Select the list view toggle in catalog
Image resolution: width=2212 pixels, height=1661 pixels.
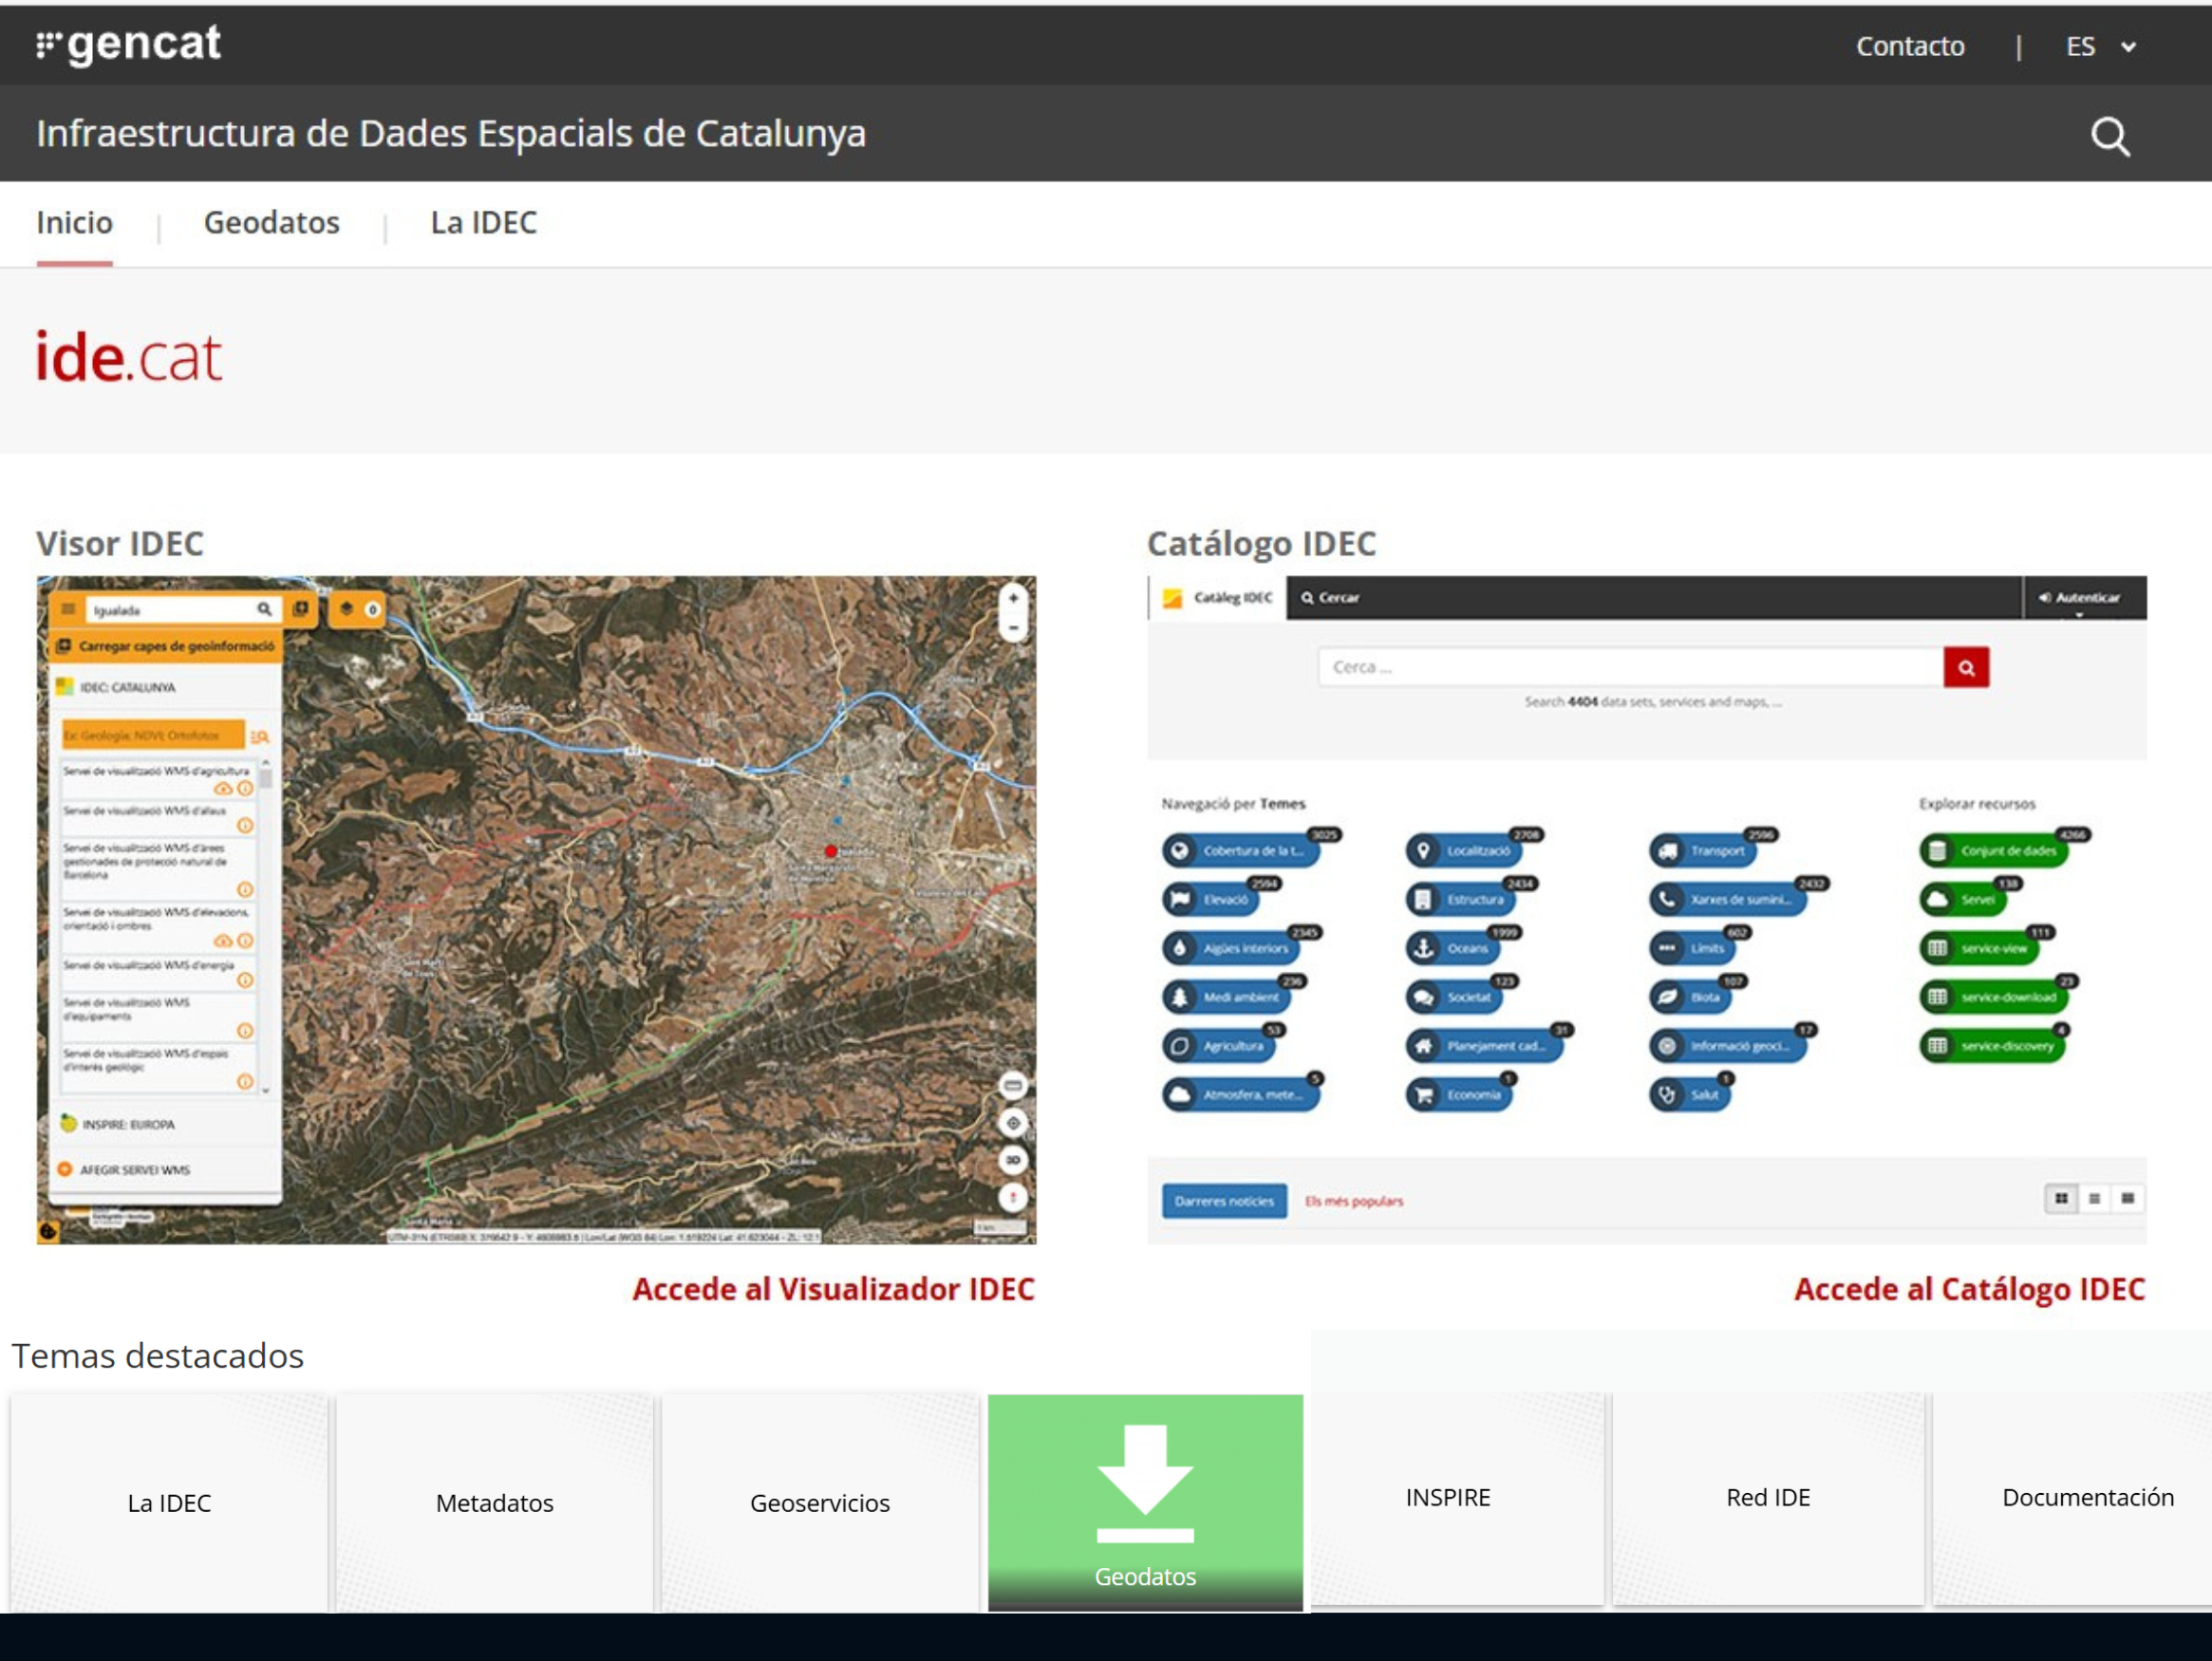(2094, 1198)
